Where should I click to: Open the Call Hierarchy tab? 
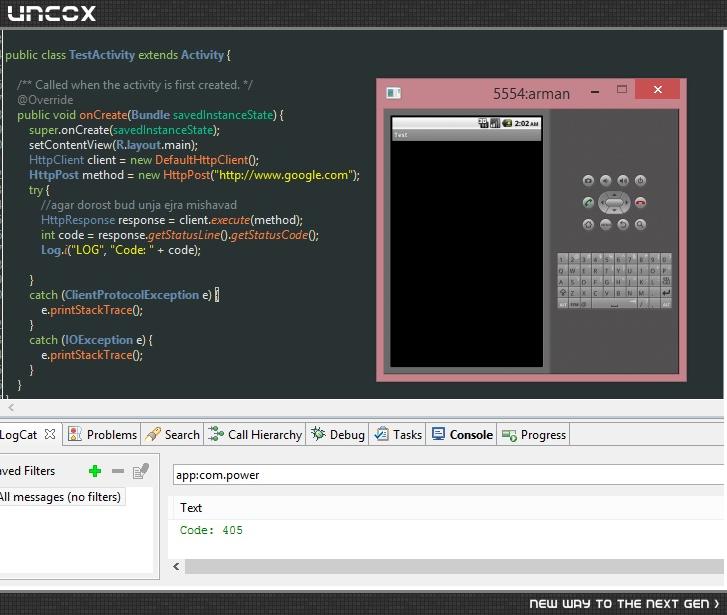(255, 435)
